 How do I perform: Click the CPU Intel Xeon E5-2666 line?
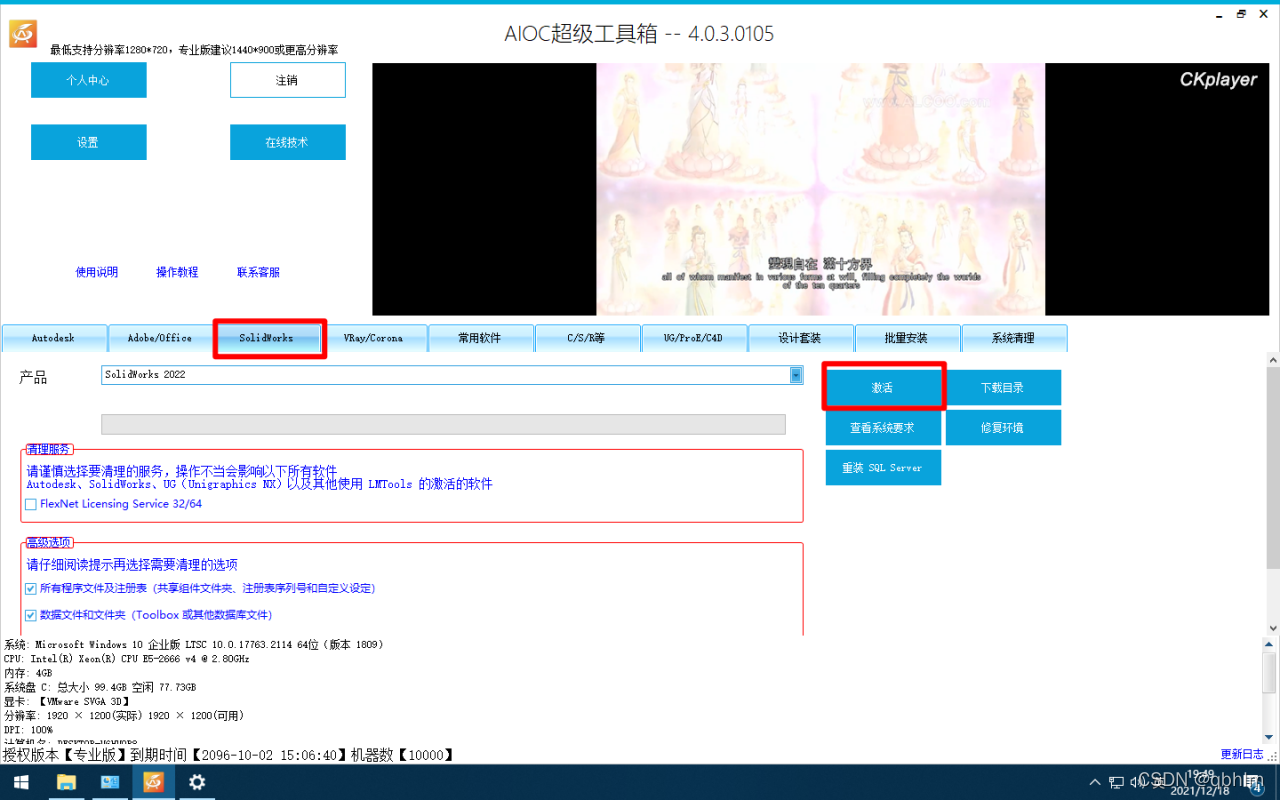point(127,659)
